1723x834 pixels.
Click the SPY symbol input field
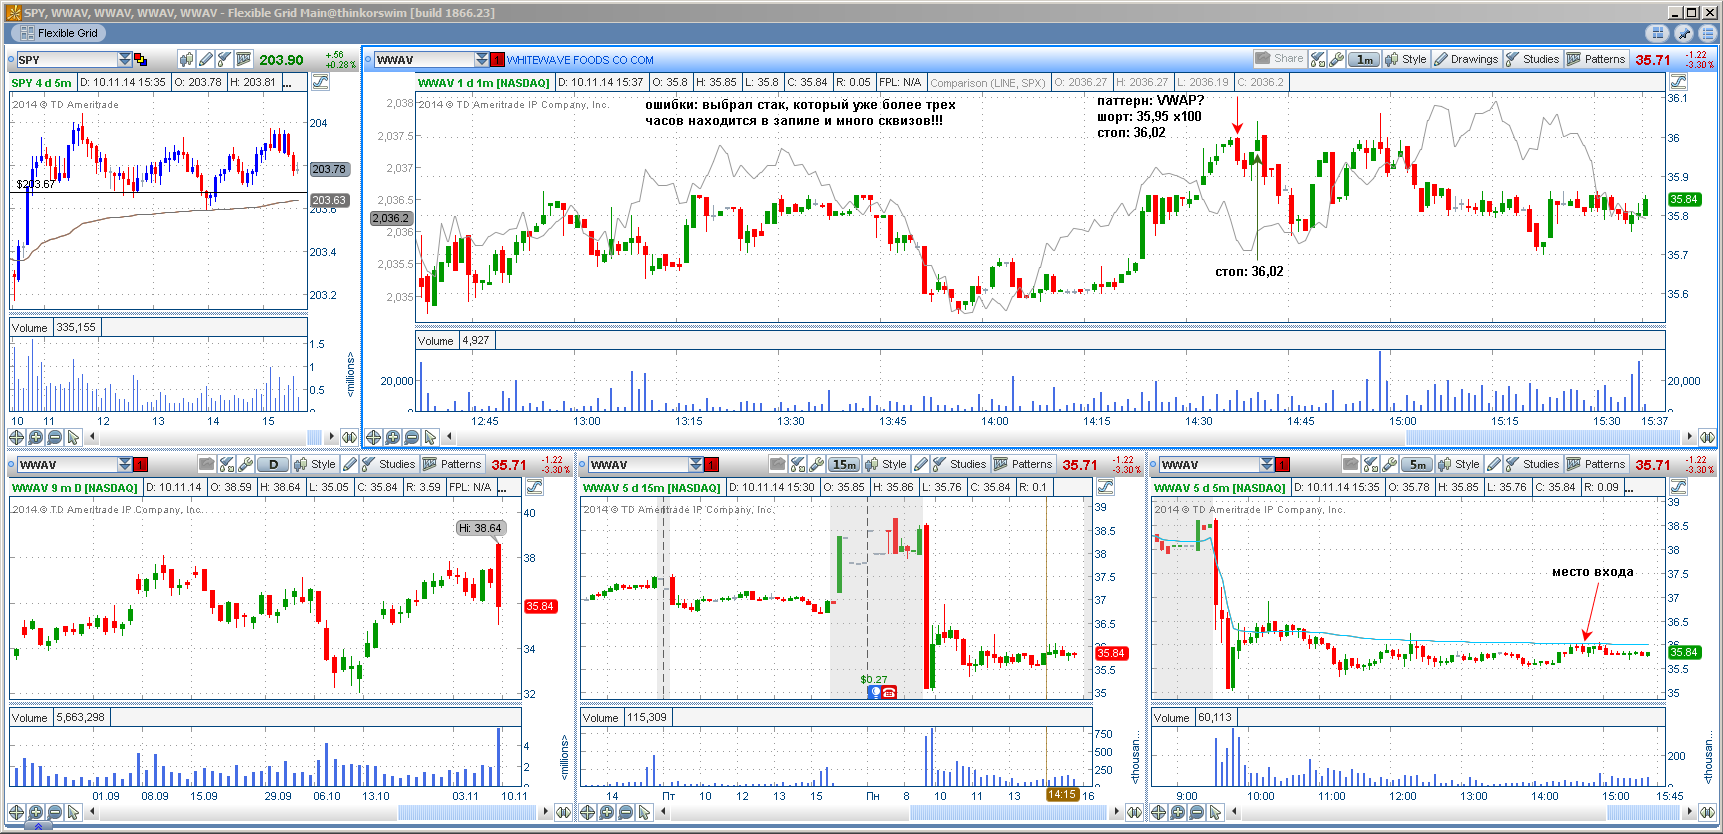pyautogui.click(x=66, y=60)
